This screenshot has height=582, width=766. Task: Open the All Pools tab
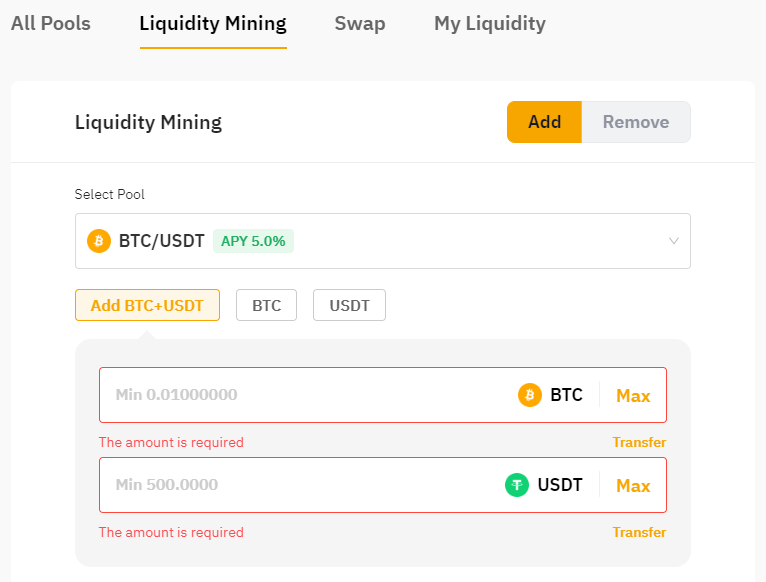point(51,23)
